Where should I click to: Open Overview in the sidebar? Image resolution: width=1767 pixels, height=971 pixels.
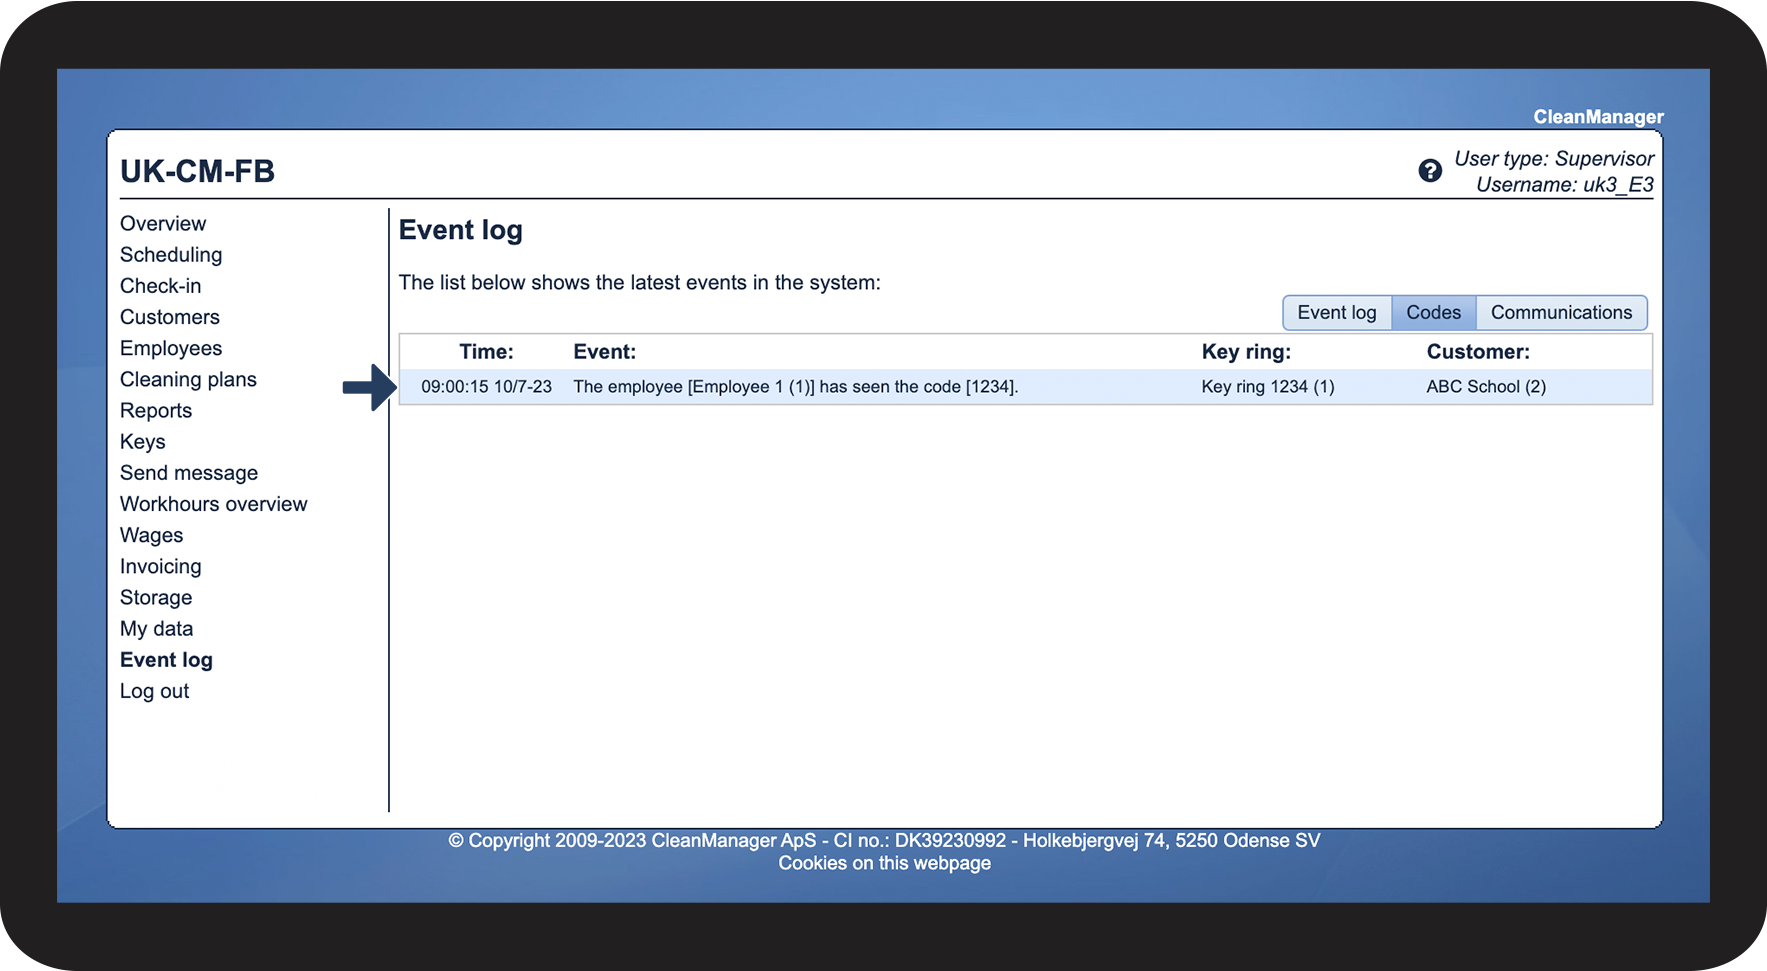point(163,223)
